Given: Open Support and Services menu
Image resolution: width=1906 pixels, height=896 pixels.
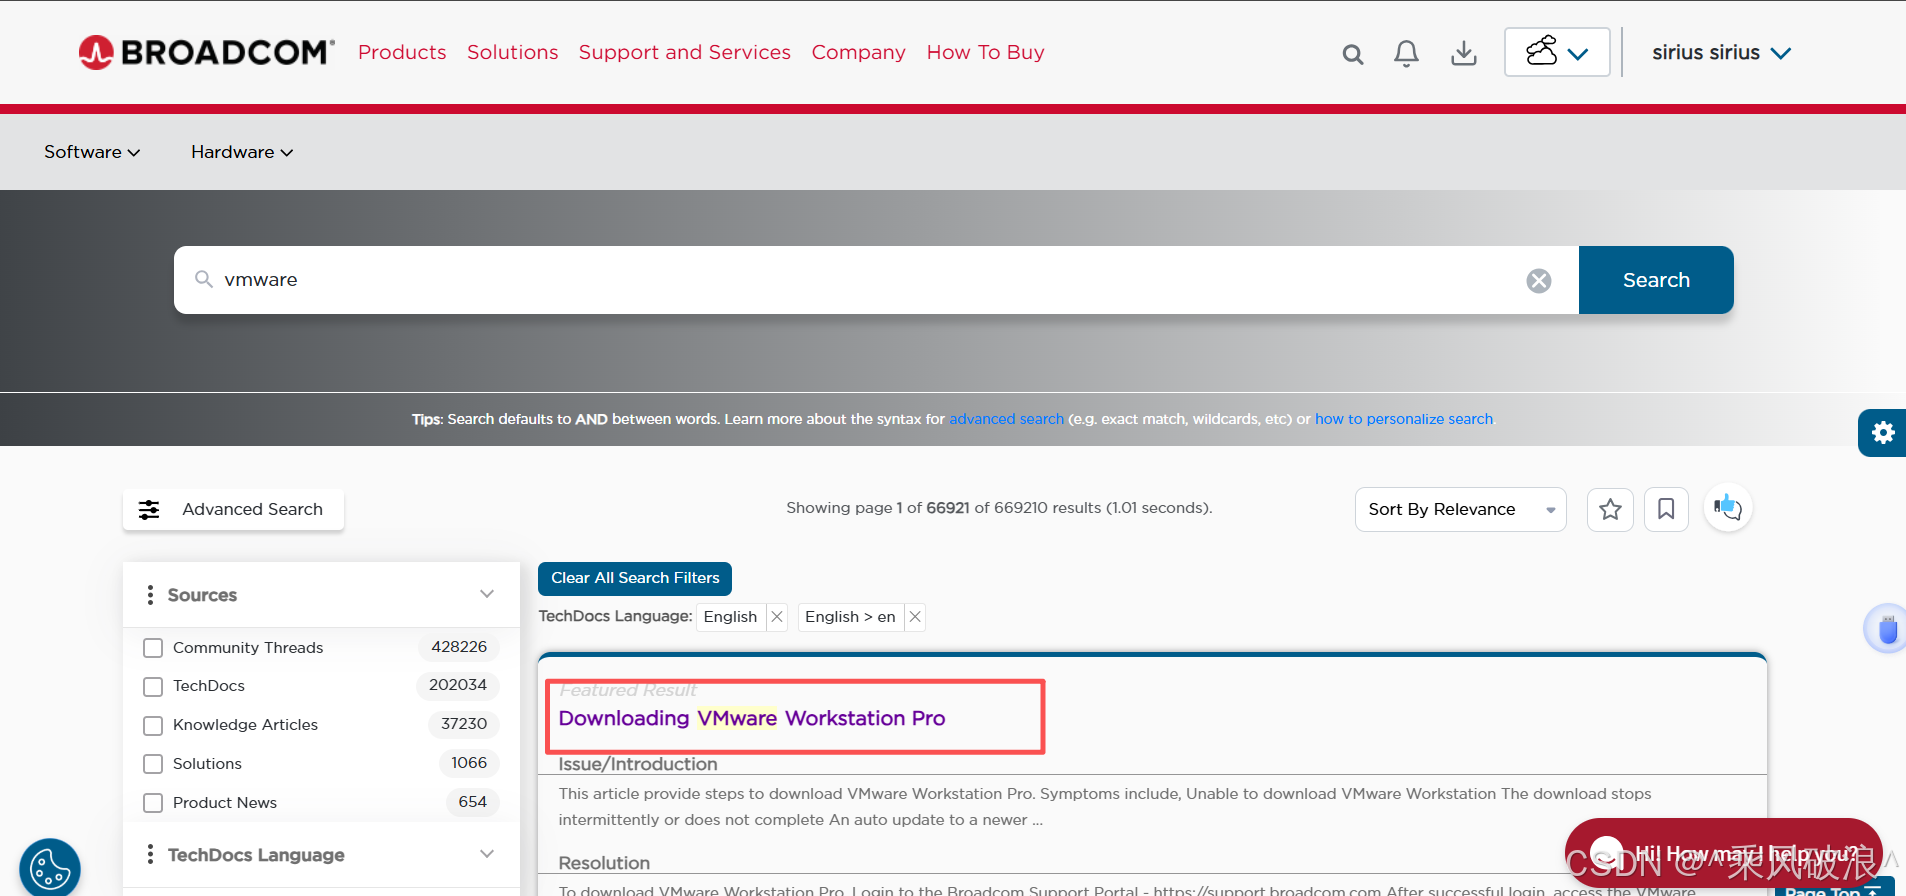Looking at the screenshot, I should pos(684,52).
